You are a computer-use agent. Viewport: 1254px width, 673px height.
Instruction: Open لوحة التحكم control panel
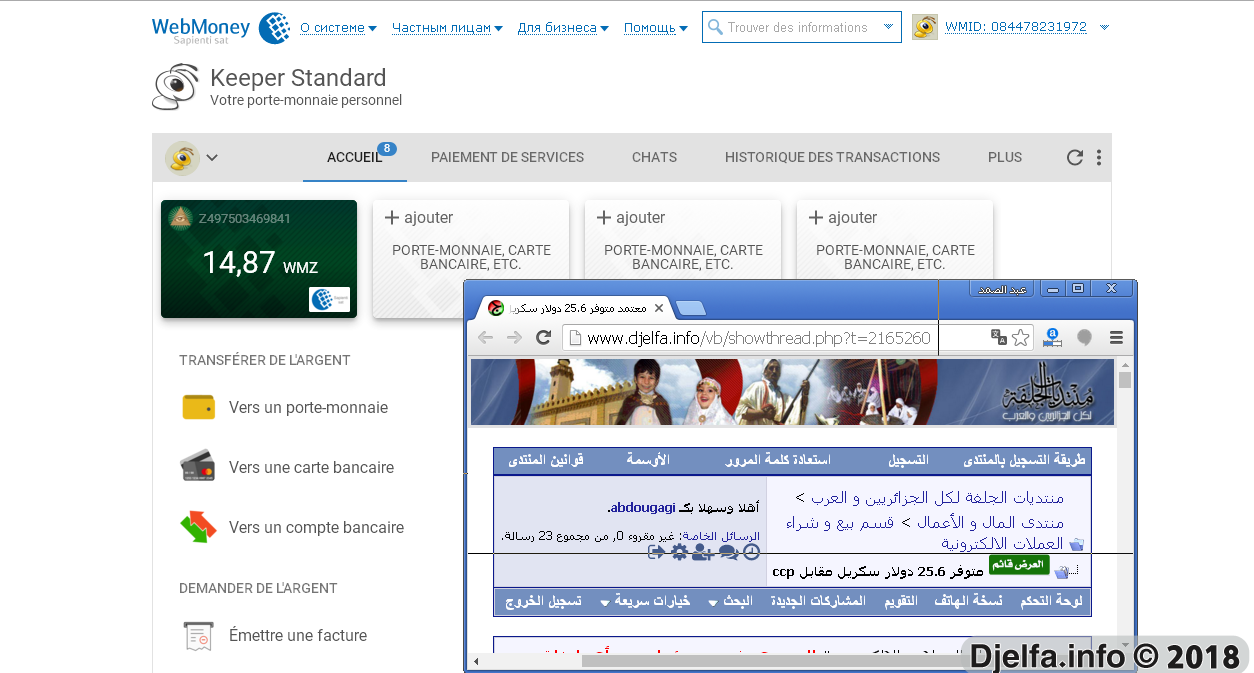(x=1053, y=602)
